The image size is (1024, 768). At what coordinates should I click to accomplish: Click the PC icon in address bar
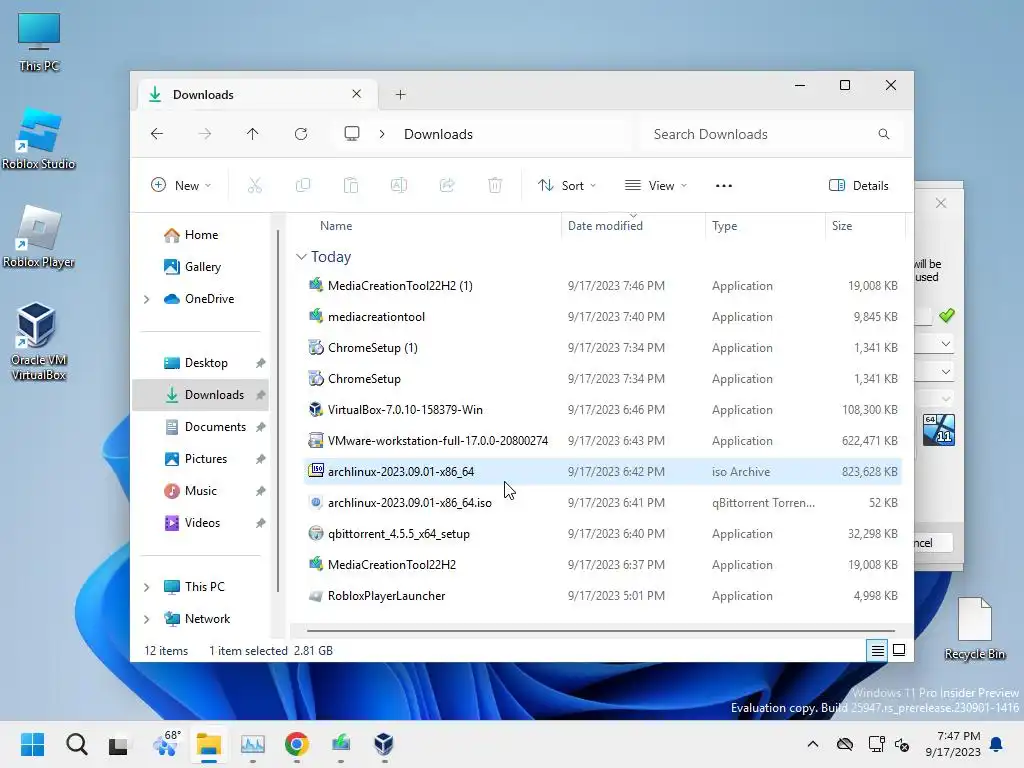click(352, 134)
